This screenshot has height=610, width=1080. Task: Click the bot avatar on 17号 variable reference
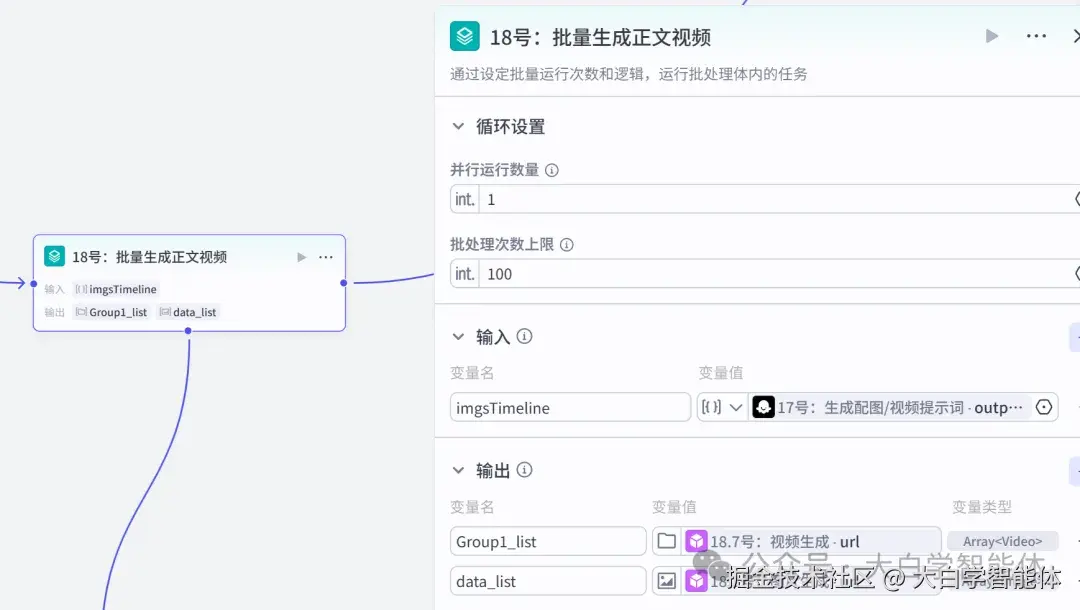[x=763, y=407]
